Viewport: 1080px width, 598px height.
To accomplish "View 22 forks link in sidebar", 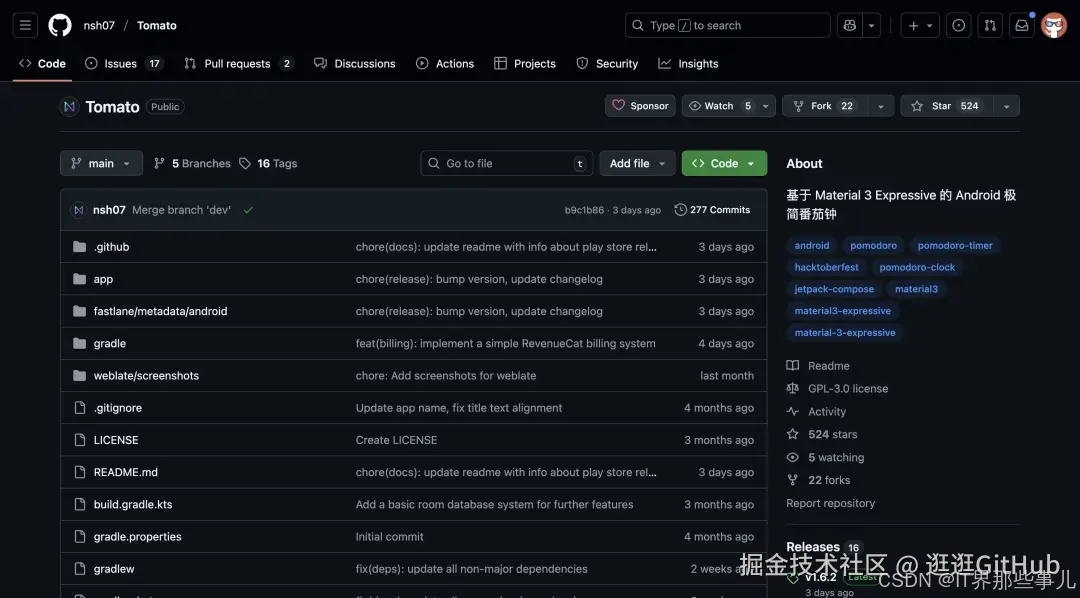I will (x=818, y=480).
